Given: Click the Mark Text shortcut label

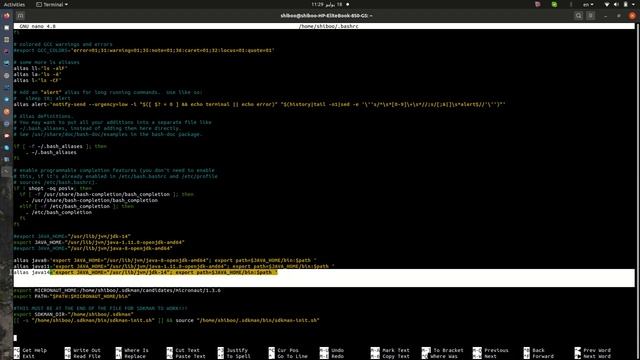Looking at the screenshot, I should click(x=396, y=350).
